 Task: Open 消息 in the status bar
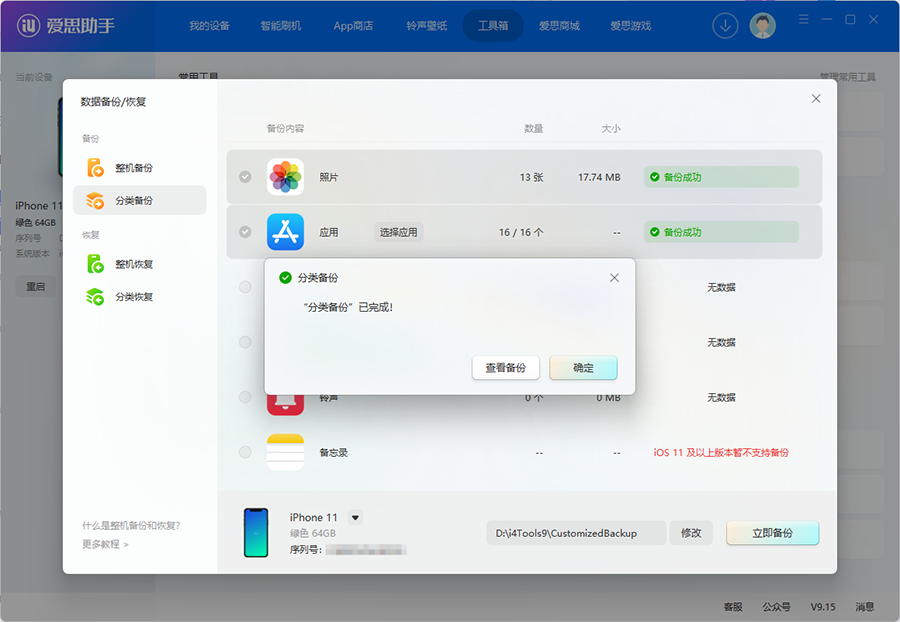[x=864, y=607]
